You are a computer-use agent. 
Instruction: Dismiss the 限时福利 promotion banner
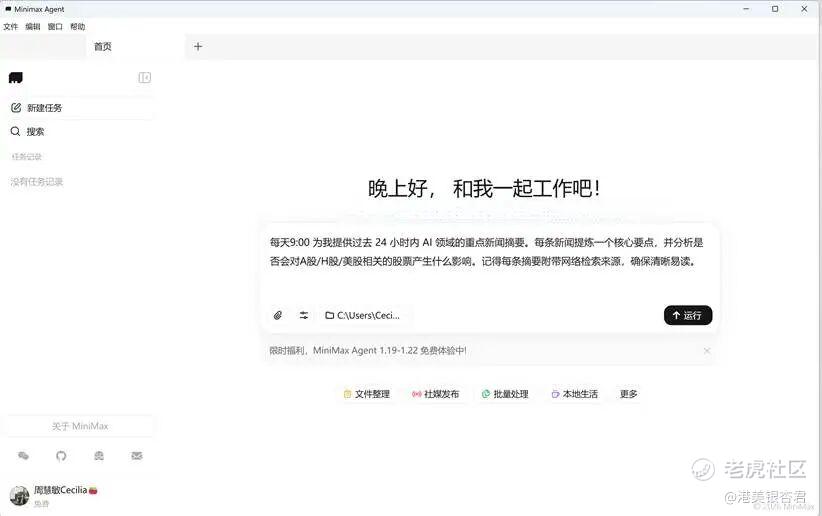point(707,350)
